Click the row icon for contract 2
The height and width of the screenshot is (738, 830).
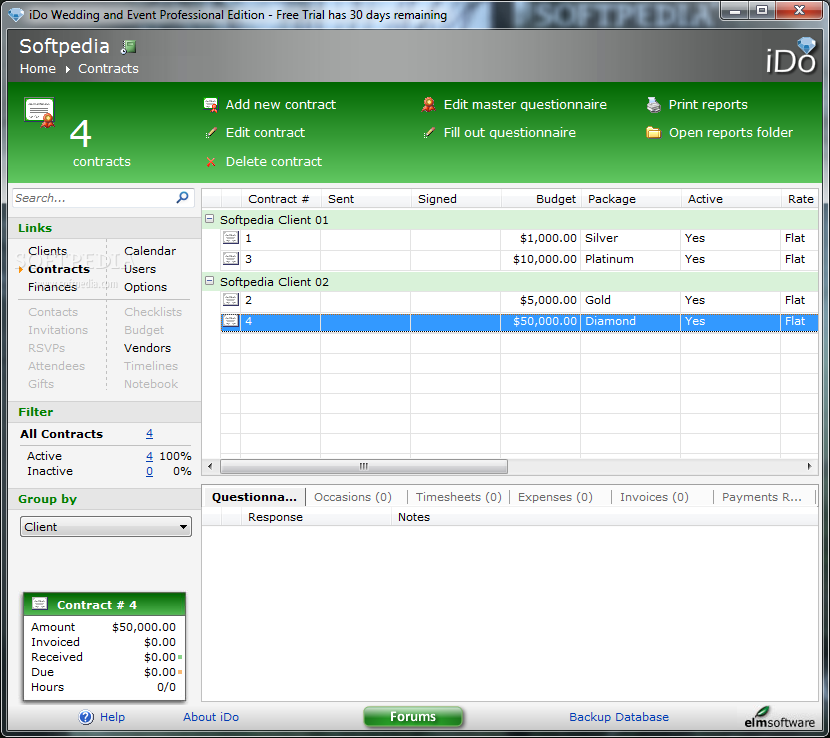[230, 300]
